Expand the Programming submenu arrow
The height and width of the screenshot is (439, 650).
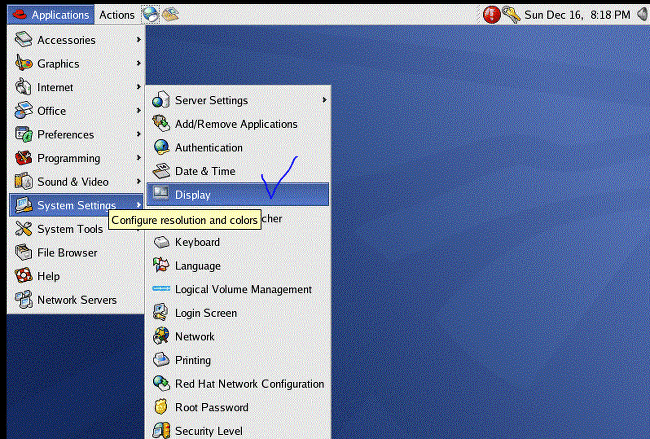tap(138, 158)
